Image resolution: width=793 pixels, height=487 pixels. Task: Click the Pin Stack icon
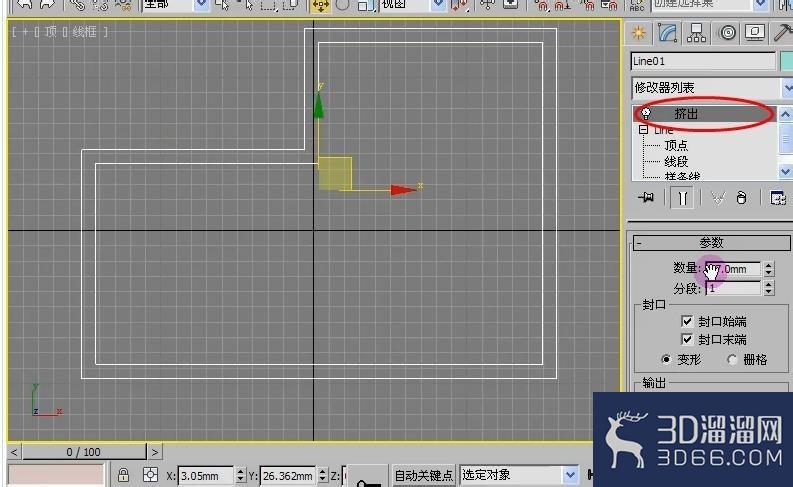pyautogui.click(x=646, y=197)
